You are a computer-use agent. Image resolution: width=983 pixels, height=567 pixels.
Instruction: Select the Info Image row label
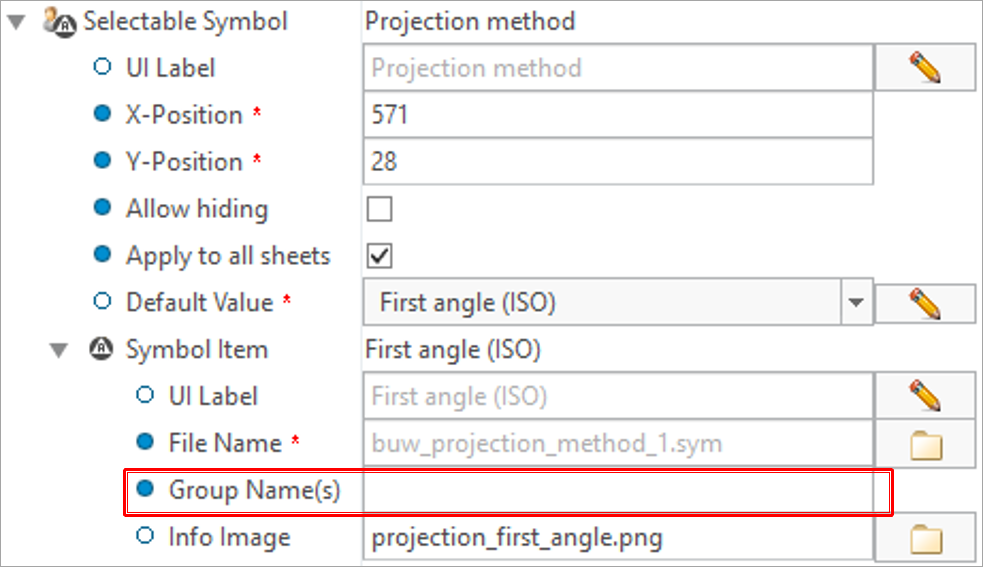click(229, 538)
